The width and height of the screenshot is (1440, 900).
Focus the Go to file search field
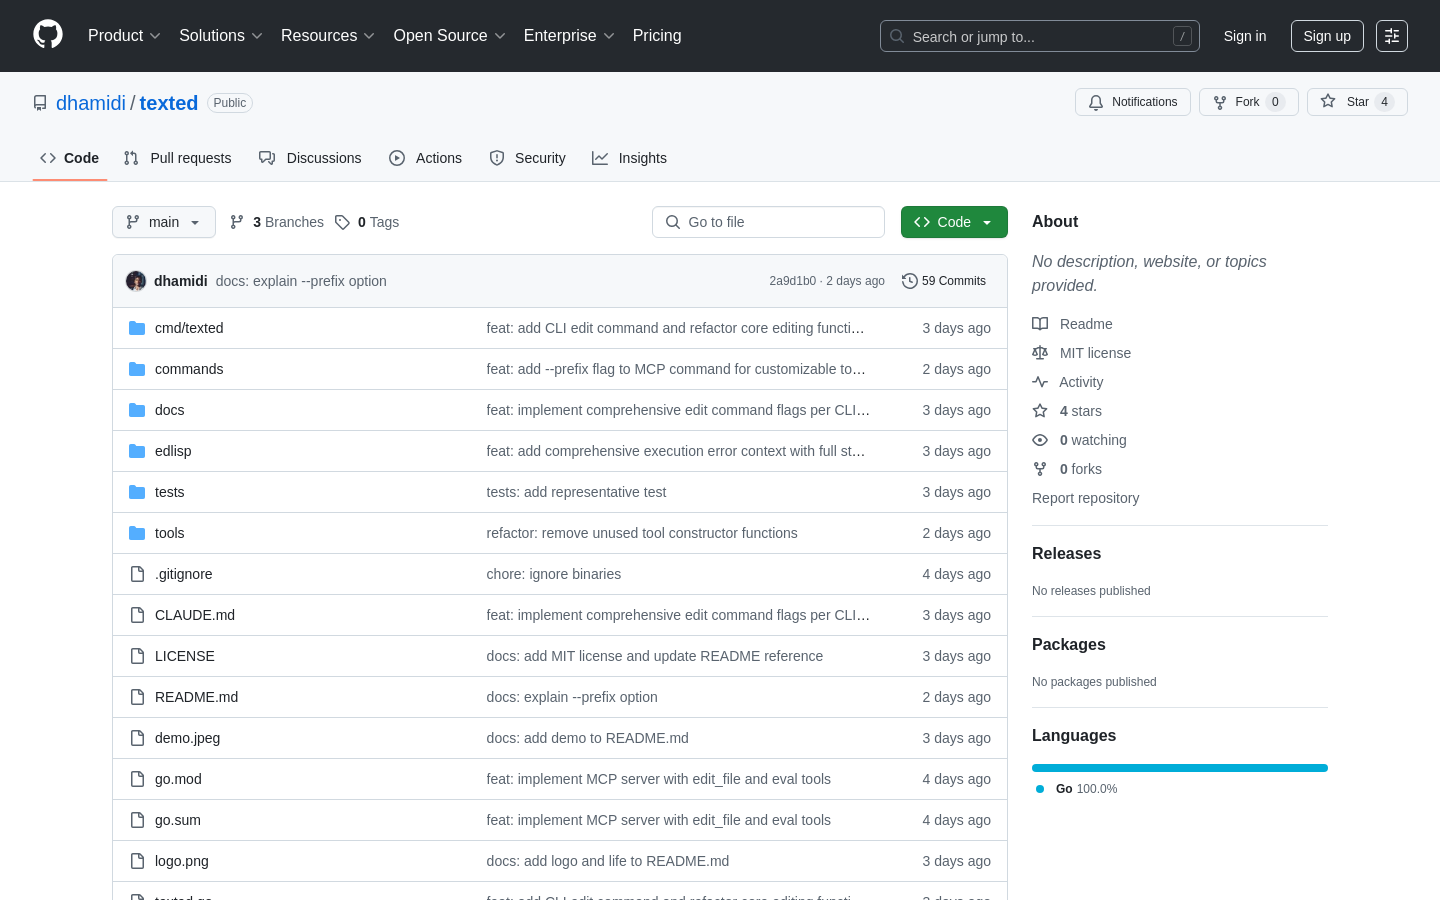[x=768, y=222]
